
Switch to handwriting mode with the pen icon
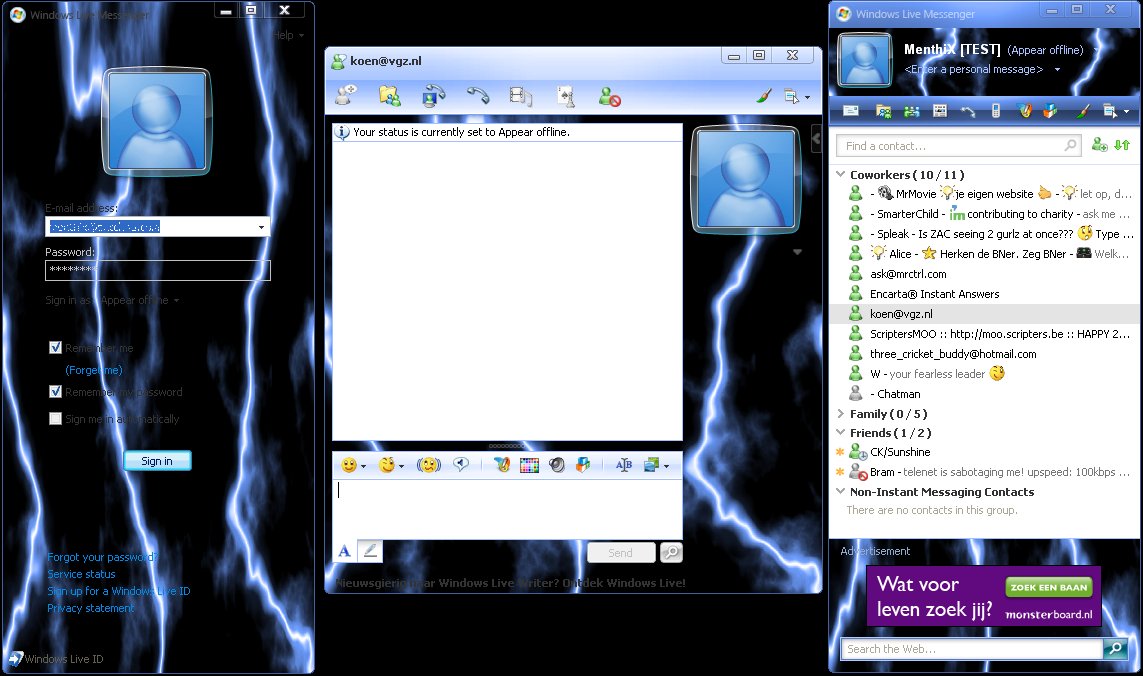pos(370,551)
